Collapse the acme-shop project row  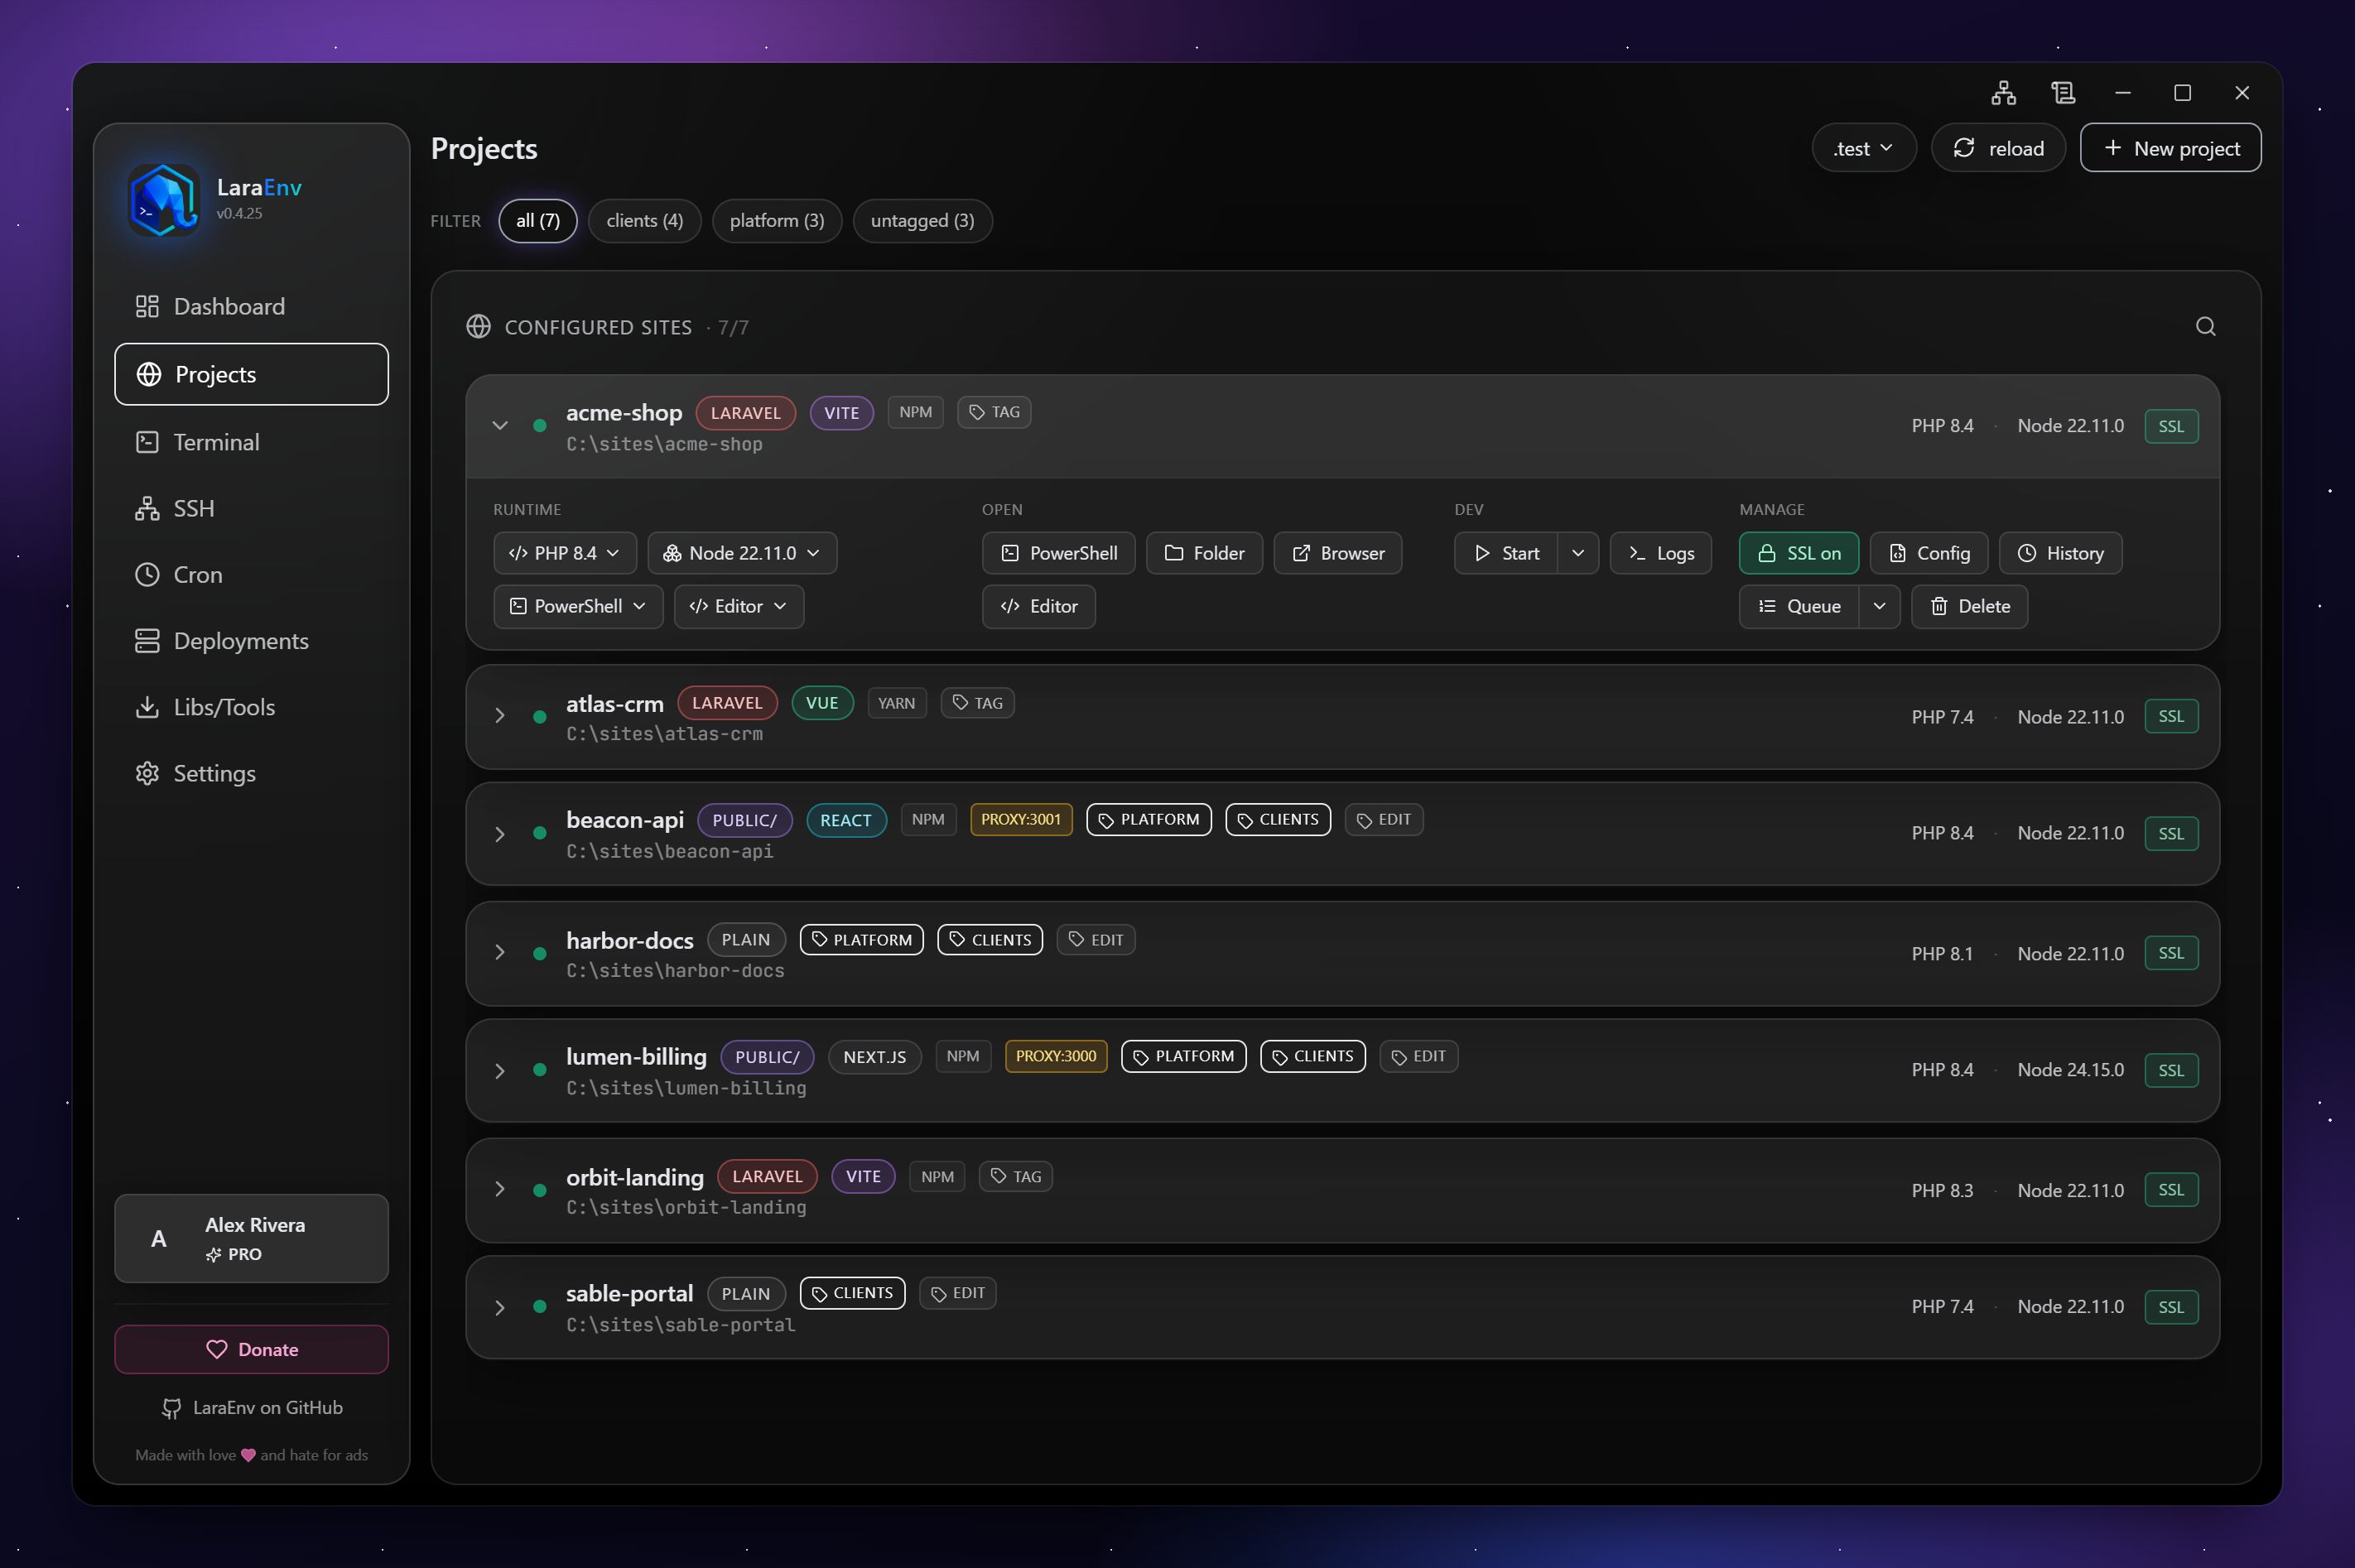coord(500,426)
